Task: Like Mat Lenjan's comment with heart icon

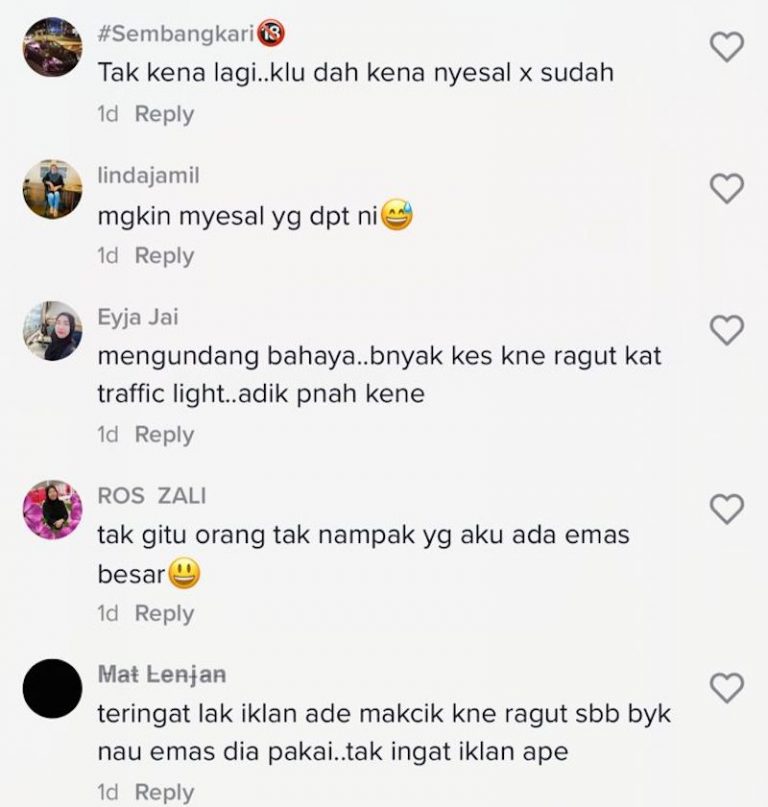Action: (x=727, y=688)
